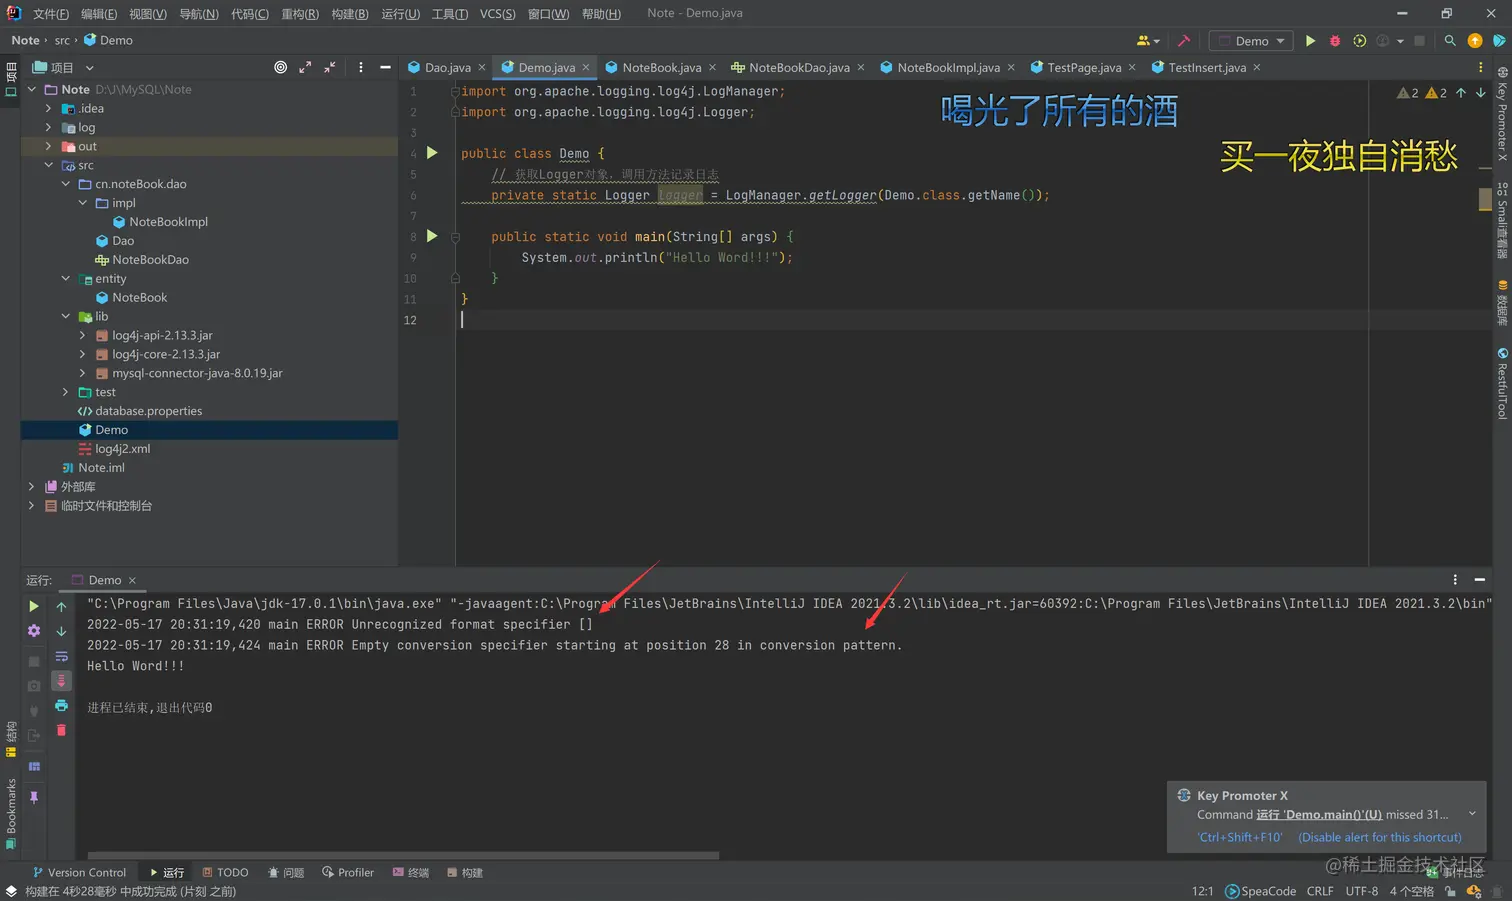Screen dimensions: 1512x901
Task: Expand the 外部库 node
Action: pyautogui.click(x=31, y=486)
